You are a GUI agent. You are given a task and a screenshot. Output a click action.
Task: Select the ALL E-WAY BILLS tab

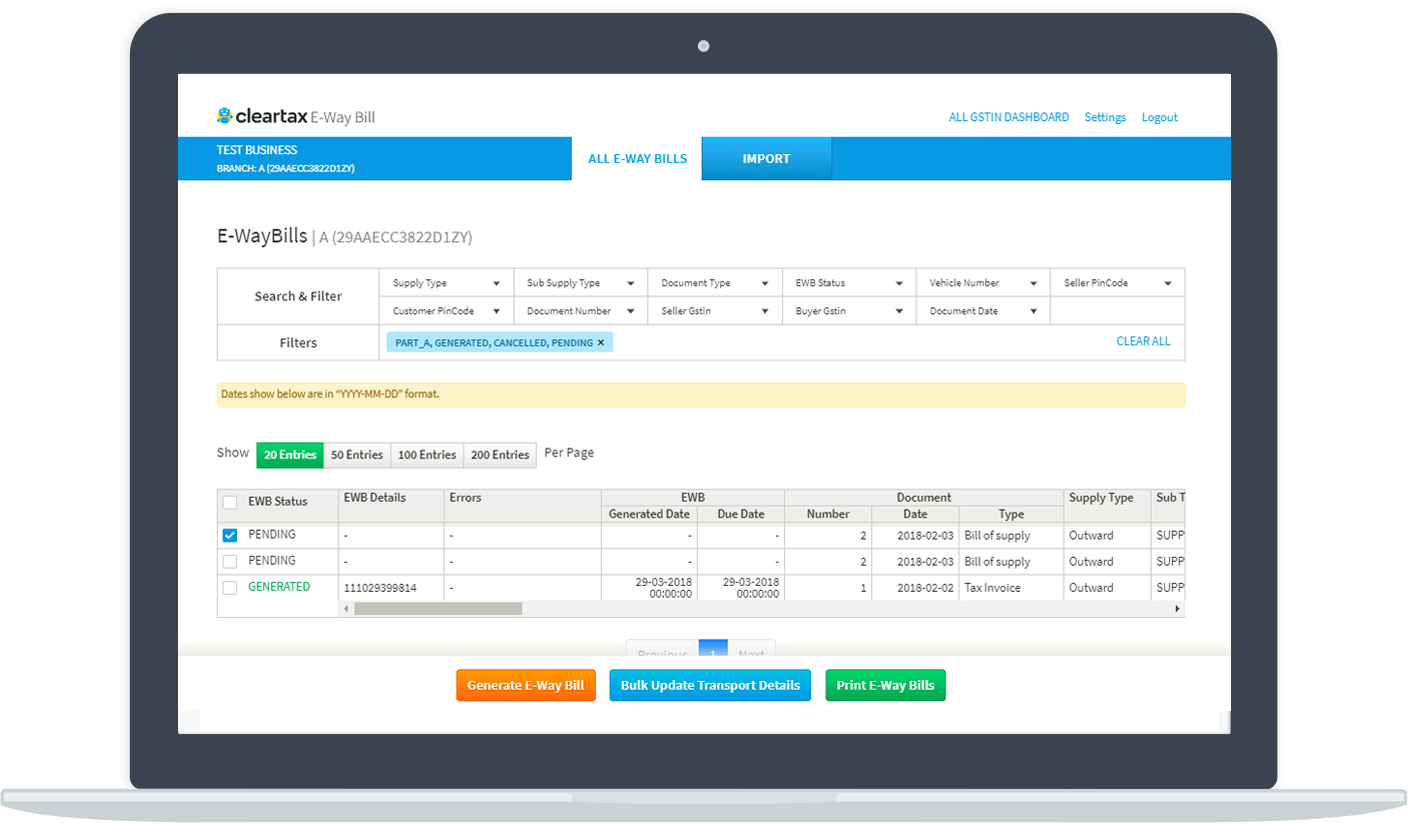point(637,158)
